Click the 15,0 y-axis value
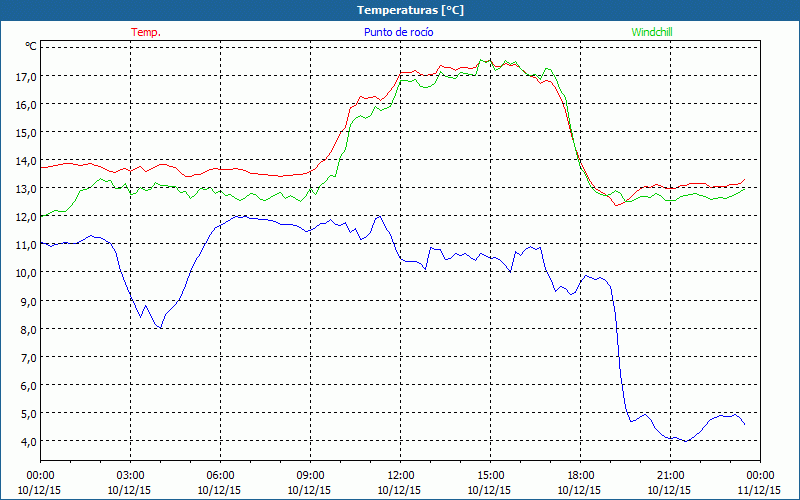The height and width of the screenshot is (500, 800). click(x=27, y=133)
